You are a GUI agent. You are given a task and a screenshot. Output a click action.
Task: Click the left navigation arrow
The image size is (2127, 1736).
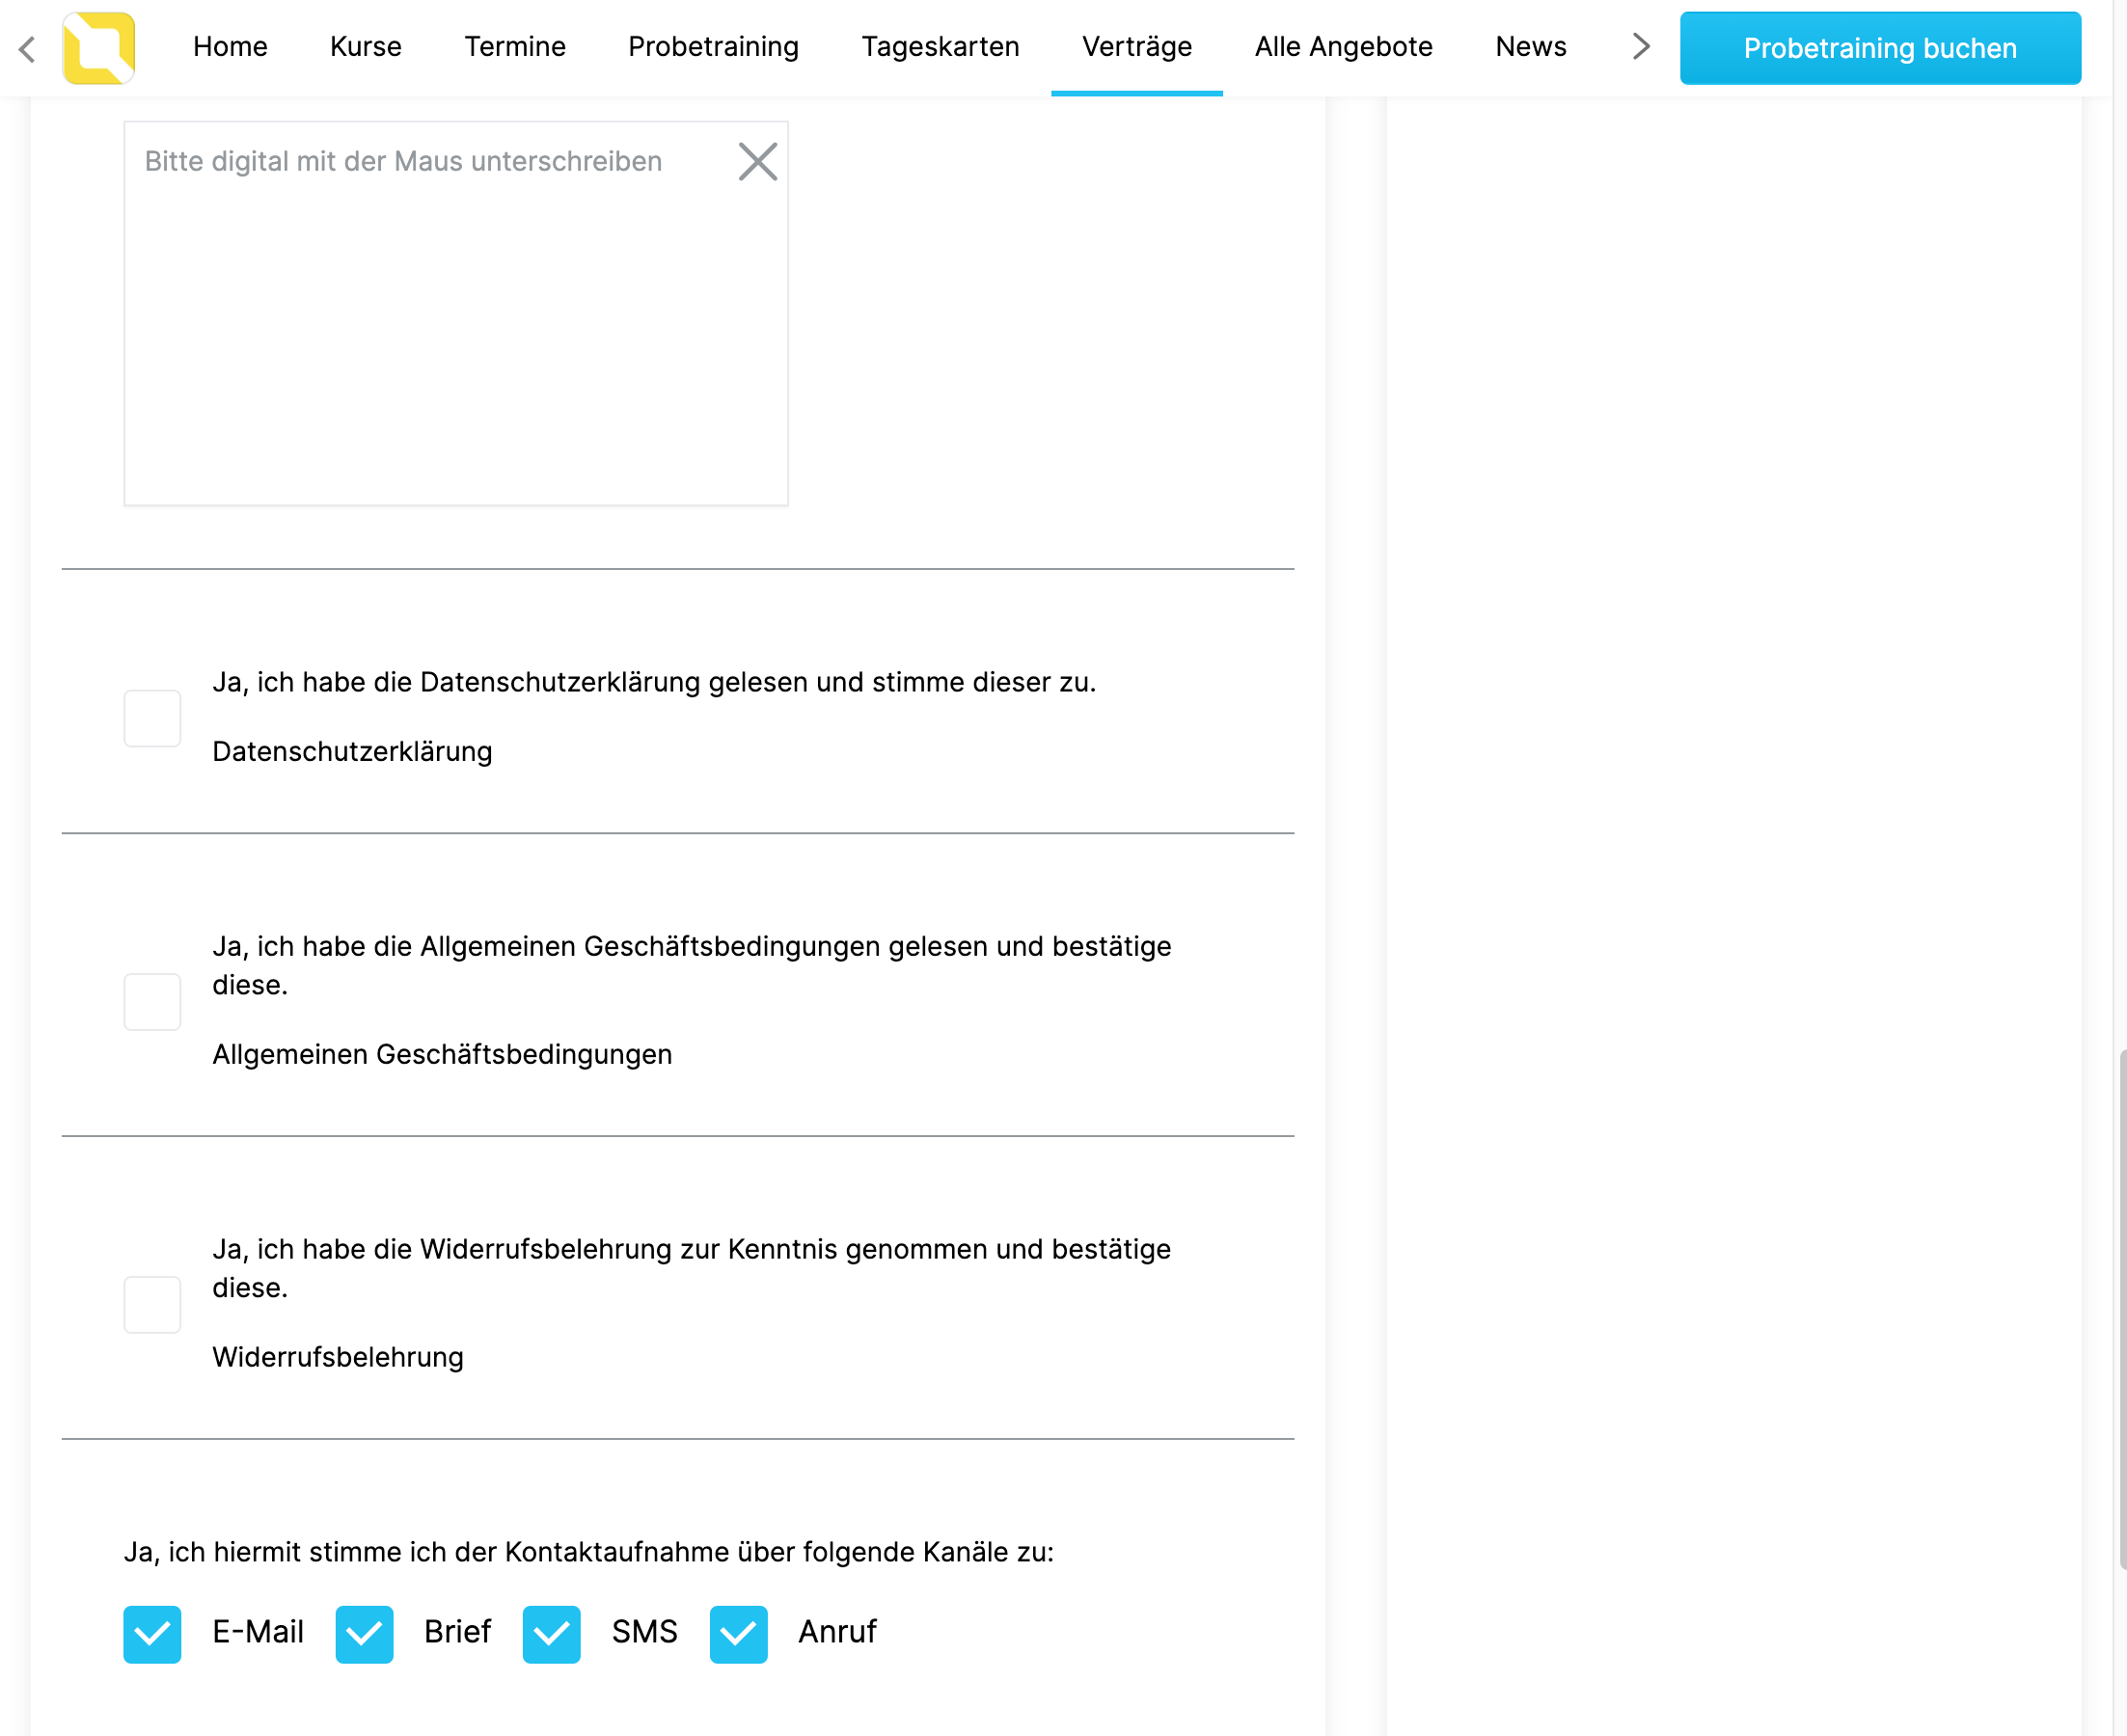(x=27, y=48)
